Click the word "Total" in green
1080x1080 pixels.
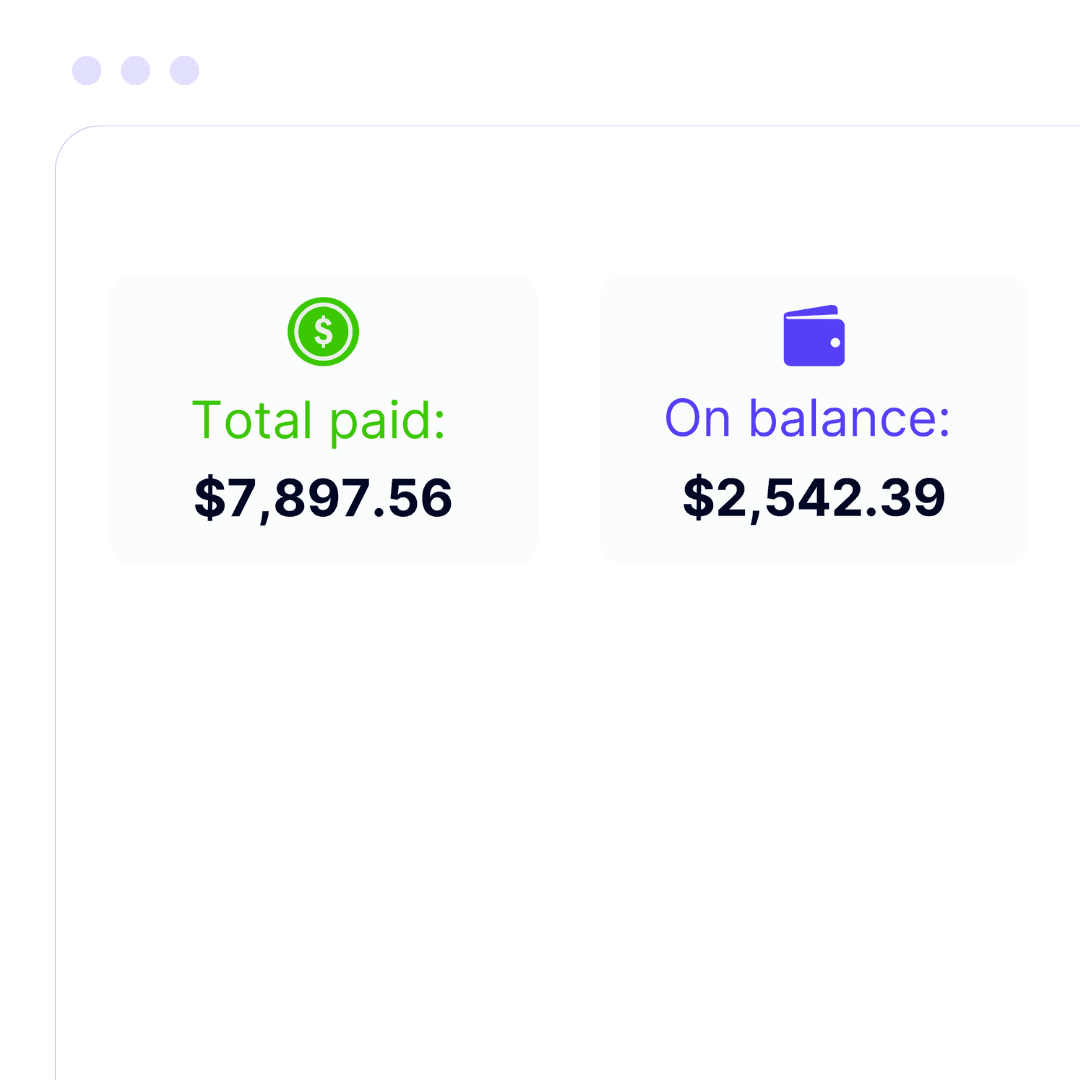pos(252,419)
